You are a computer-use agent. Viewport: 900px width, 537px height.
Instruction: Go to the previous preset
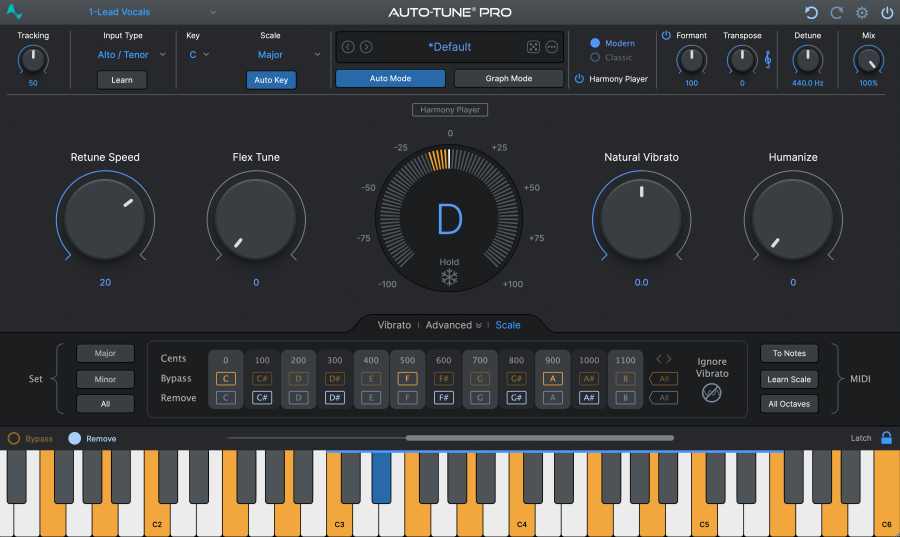point(348,46)
